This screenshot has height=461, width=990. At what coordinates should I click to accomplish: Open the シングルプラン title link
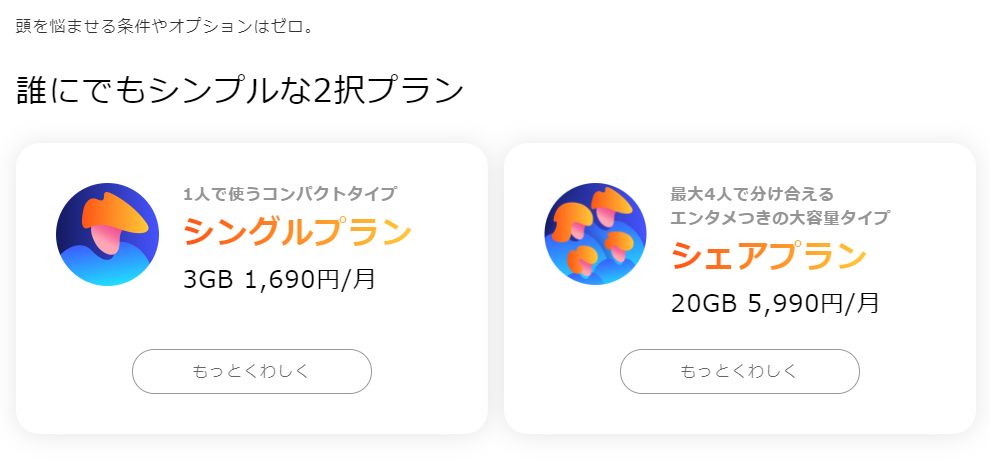[x=297, y=232]
